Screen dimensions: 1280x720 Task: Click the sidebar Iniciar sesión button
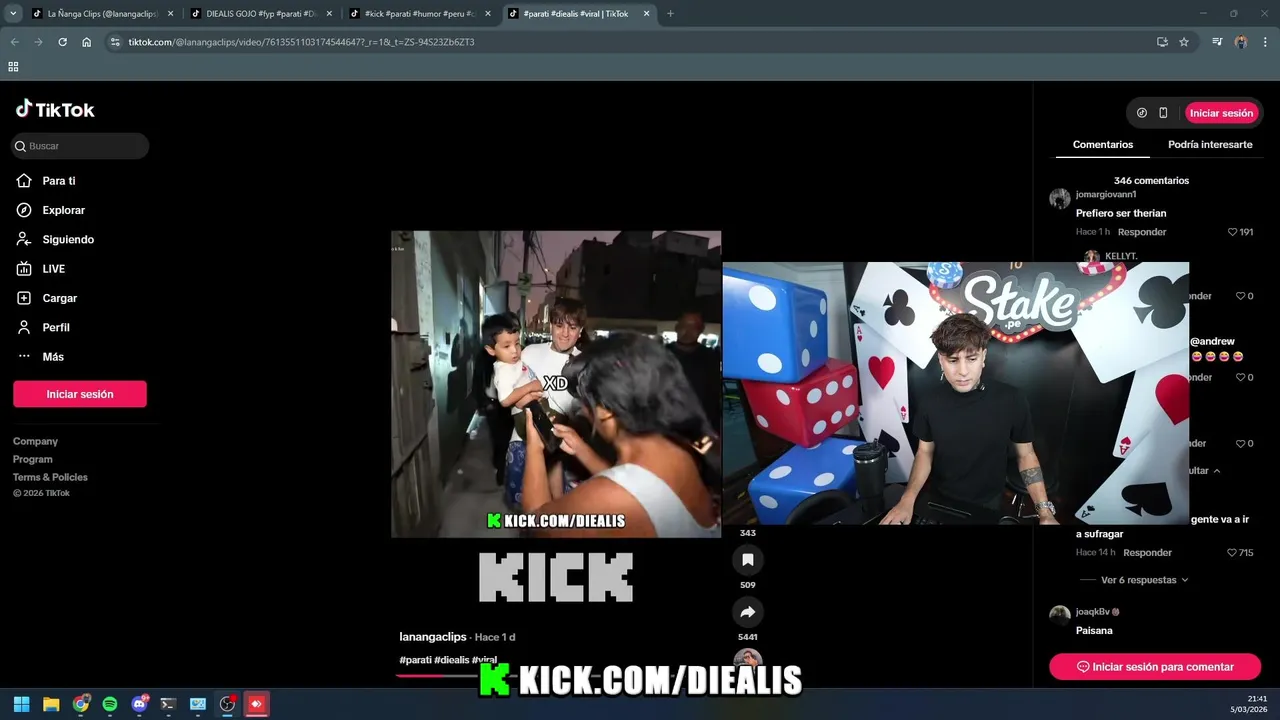[x=80, y=394]
